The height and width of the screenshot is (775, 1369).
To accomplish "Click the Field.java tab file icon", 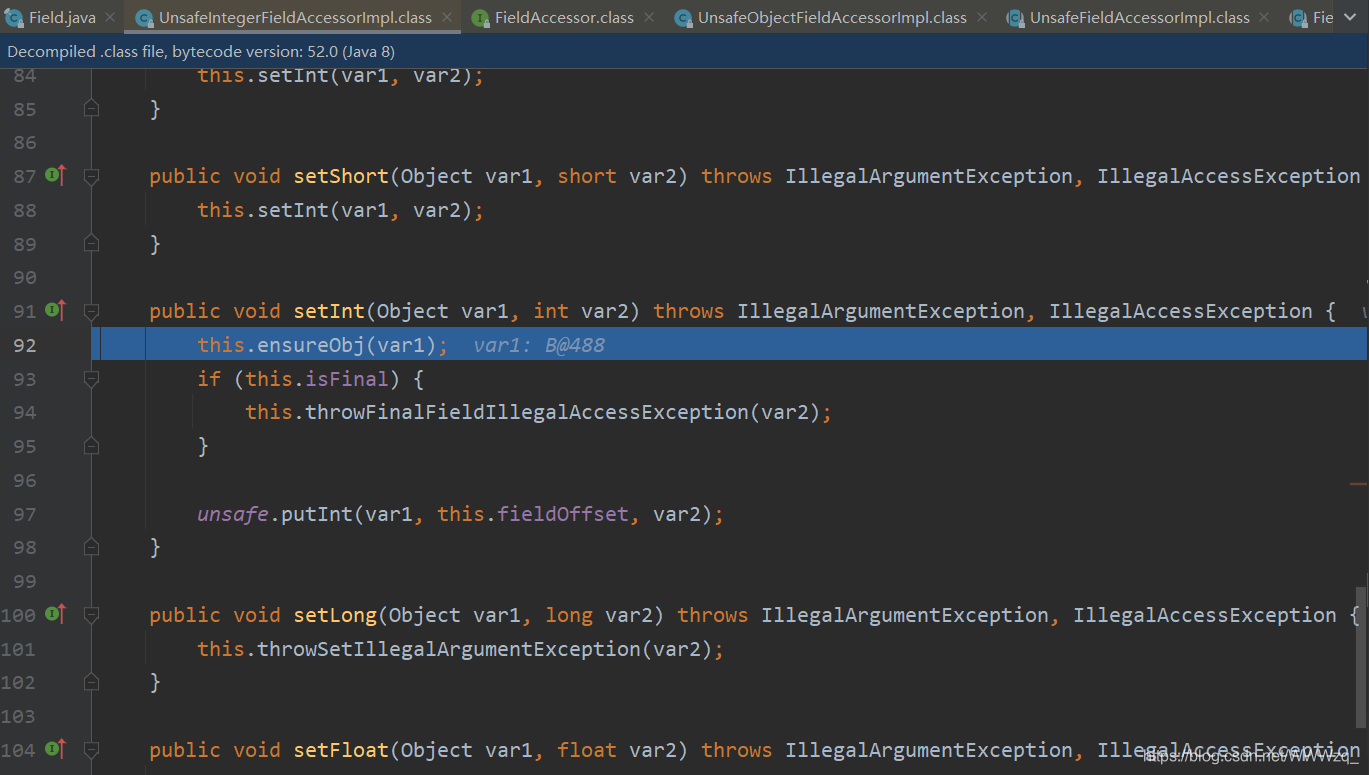I will (14, 17).
